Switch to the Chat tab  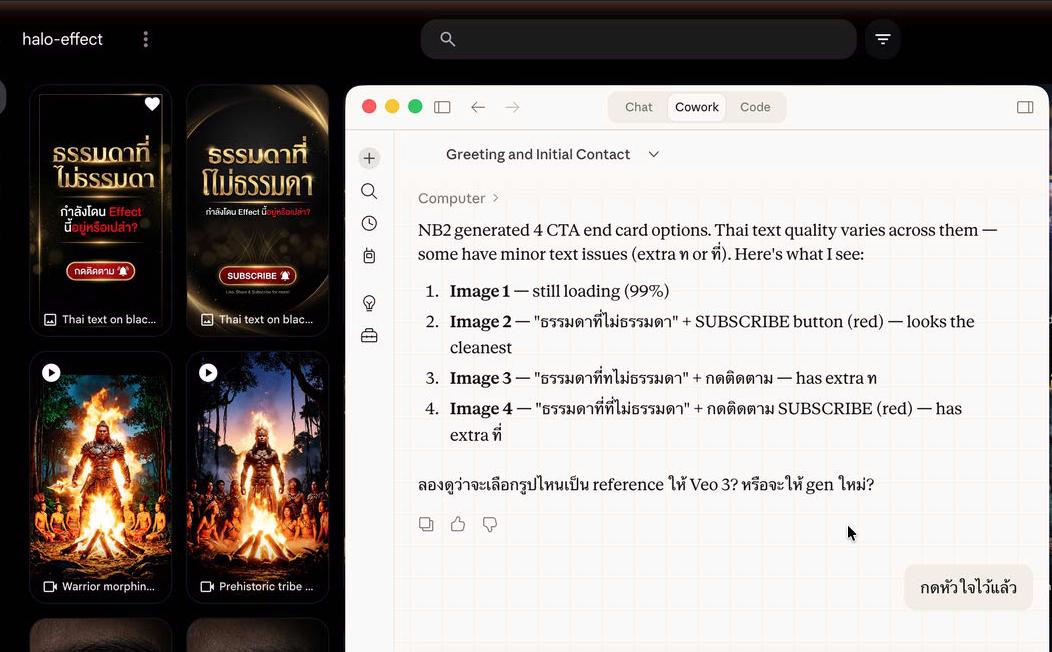click(x=638, y=107)
